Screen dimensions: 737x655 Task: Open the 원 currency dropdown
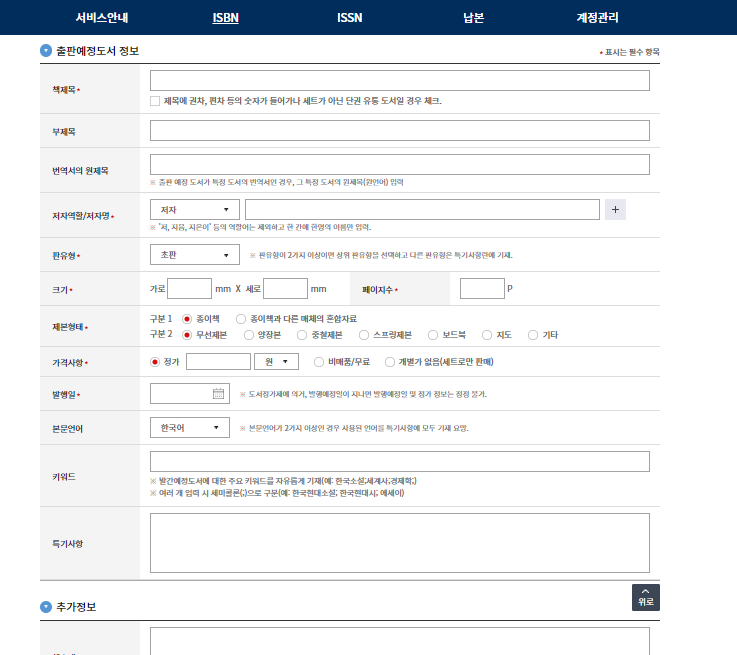(x=276, y=362)
